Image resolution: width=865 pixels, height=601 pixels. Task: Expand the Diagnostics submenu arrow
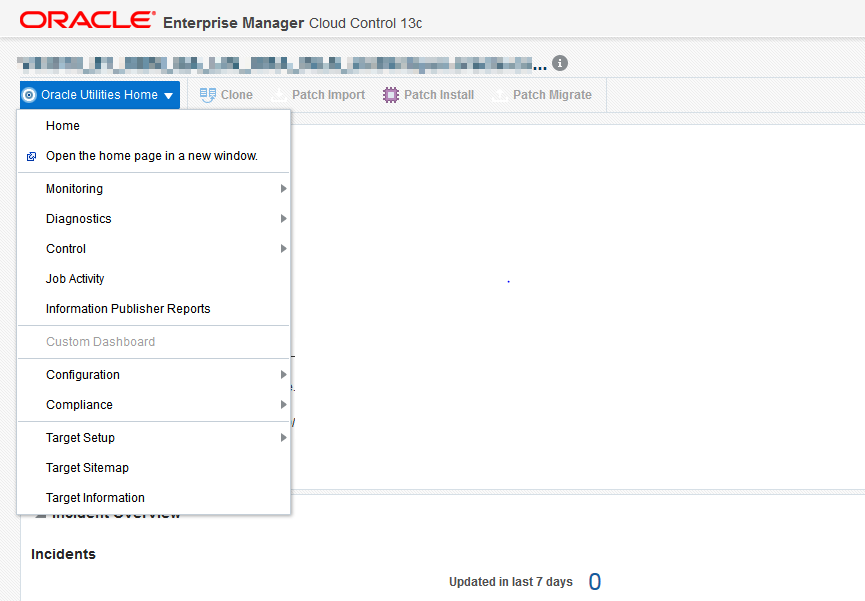[283, 219]
